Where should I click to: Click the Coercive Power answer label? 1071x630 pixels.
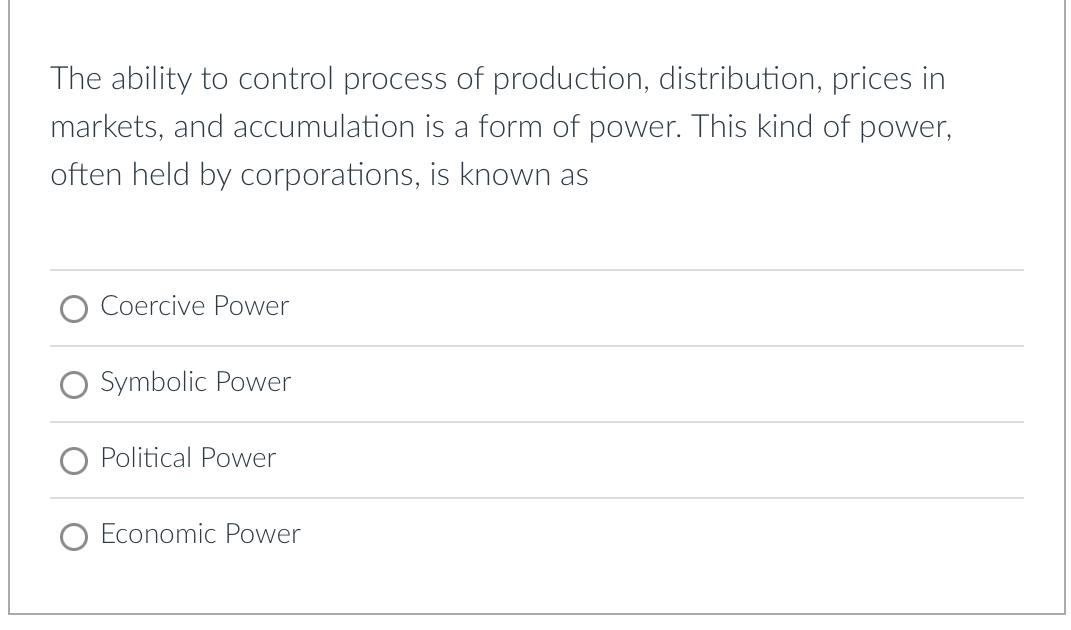[x=194, y=306]
